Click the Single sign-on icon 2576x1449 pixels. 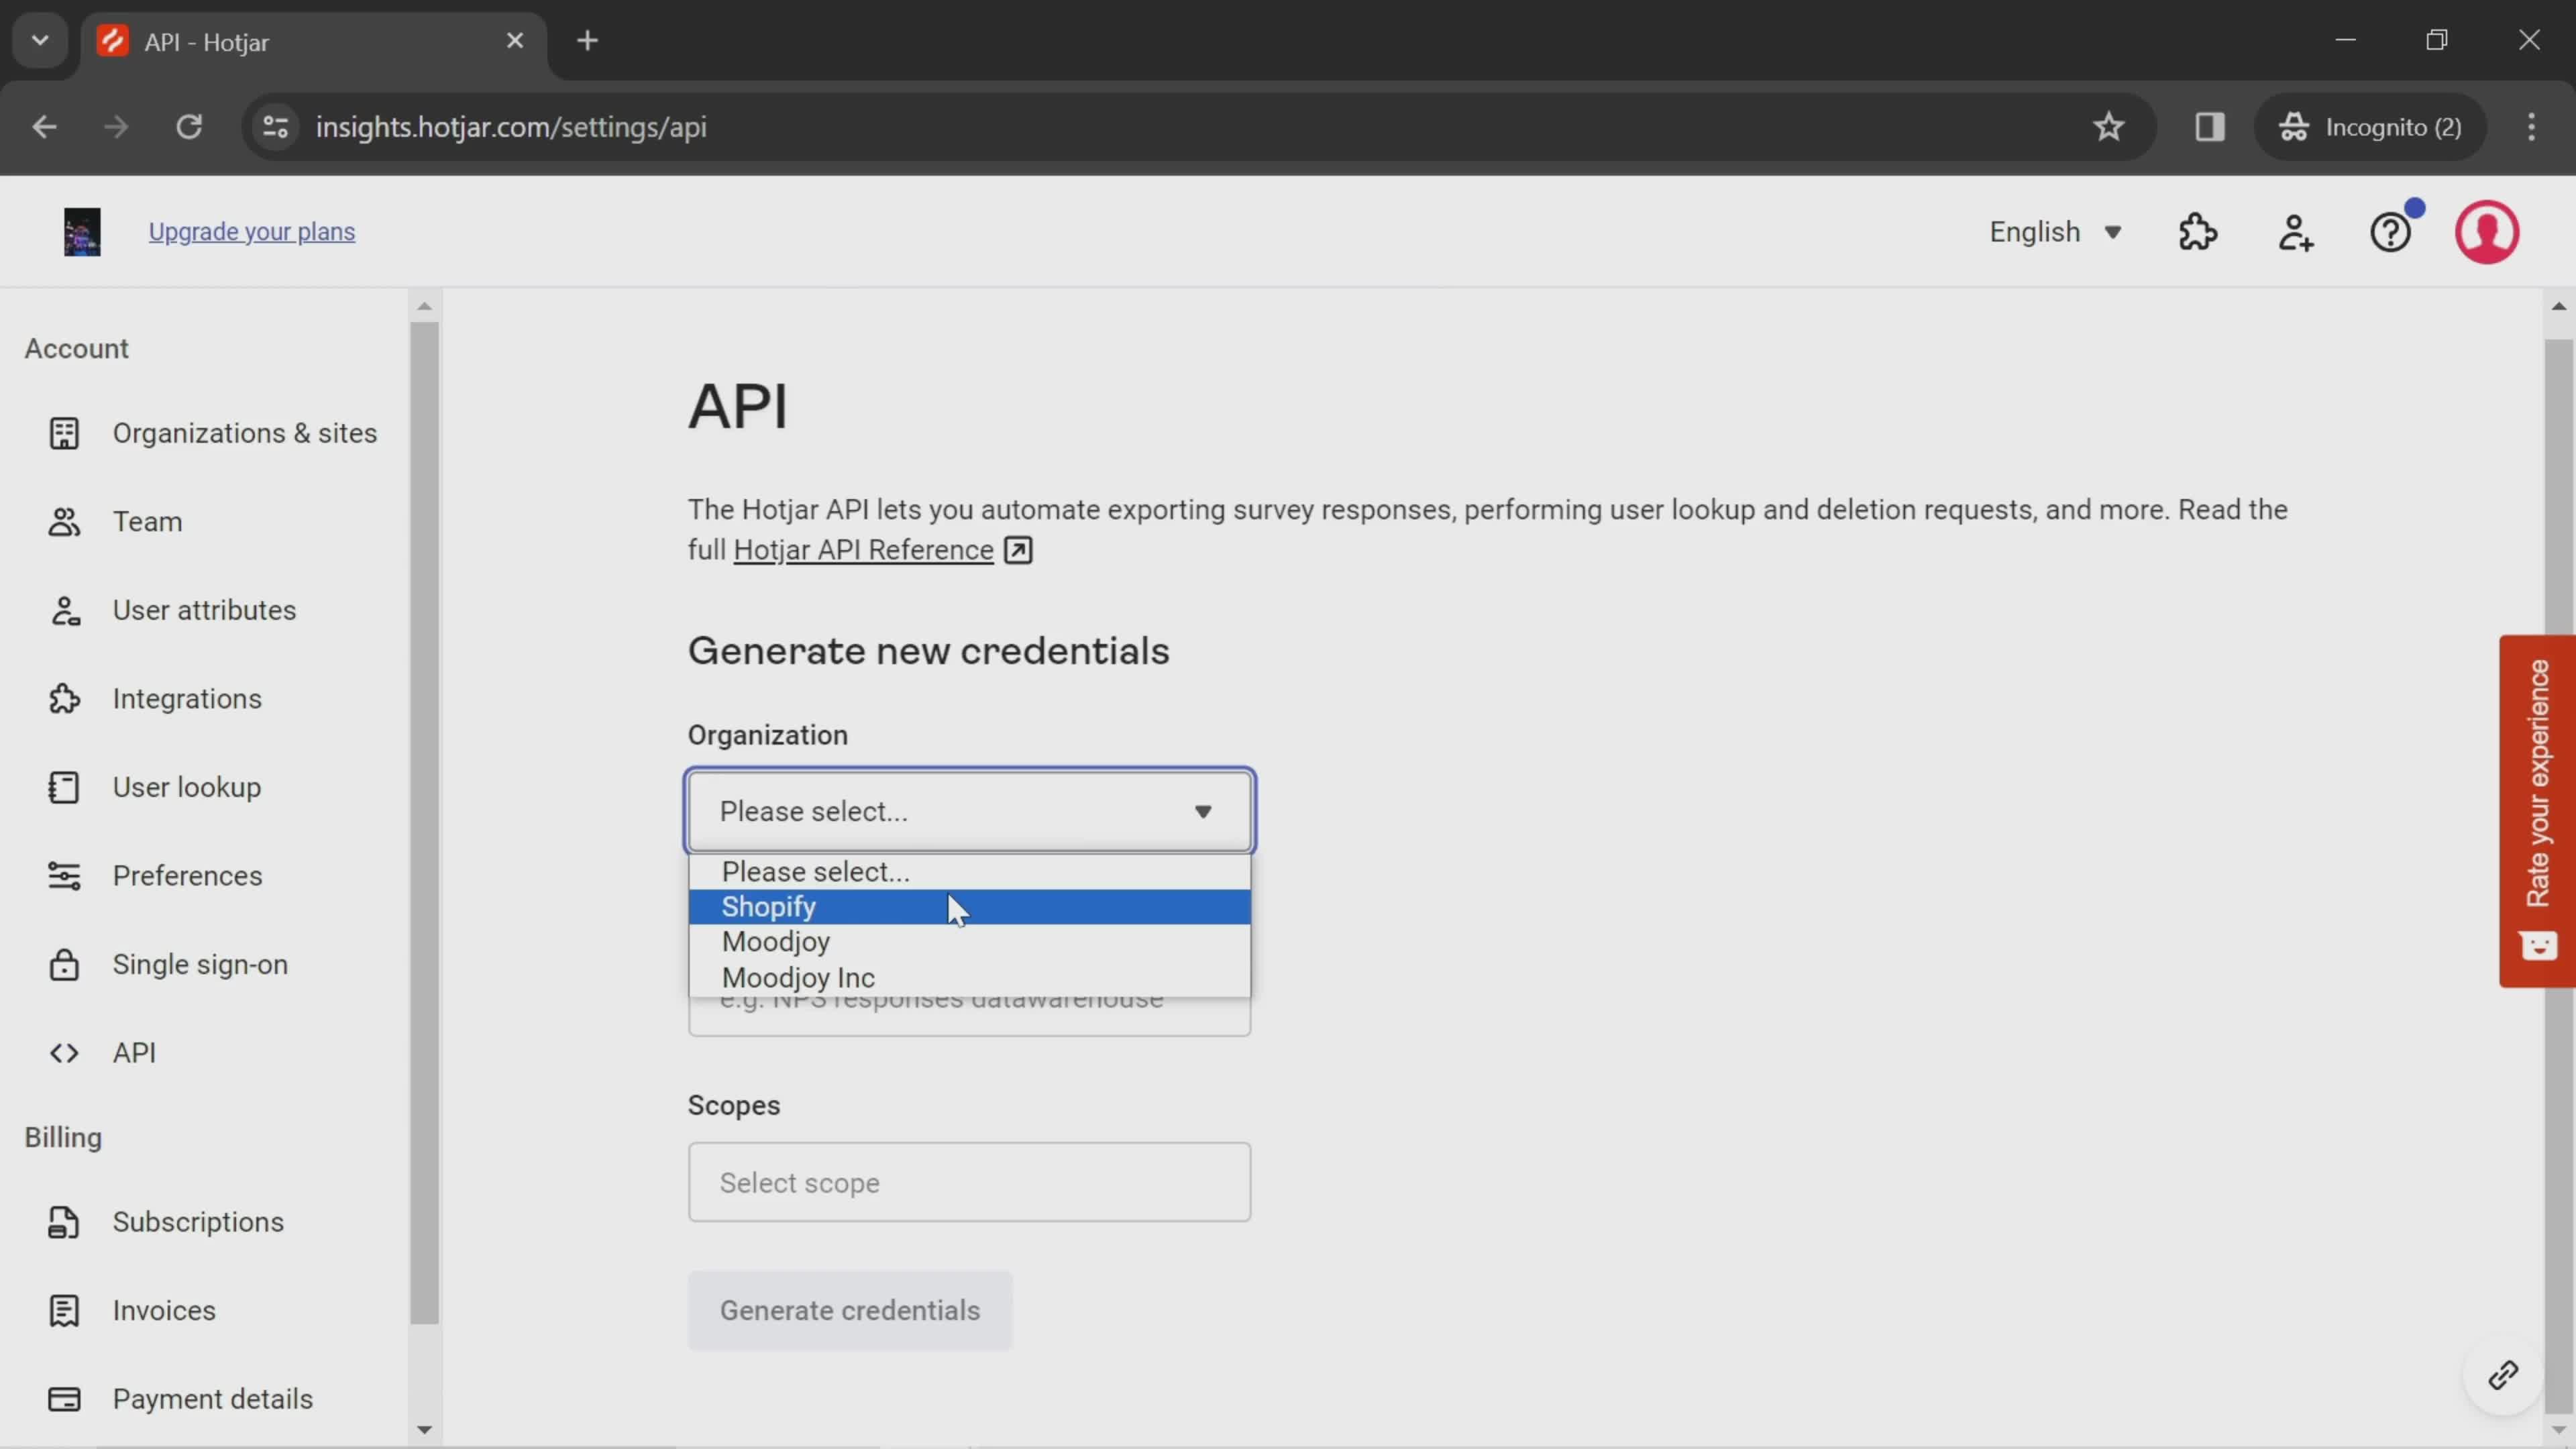pyautogui.click(x=62, y=964)
